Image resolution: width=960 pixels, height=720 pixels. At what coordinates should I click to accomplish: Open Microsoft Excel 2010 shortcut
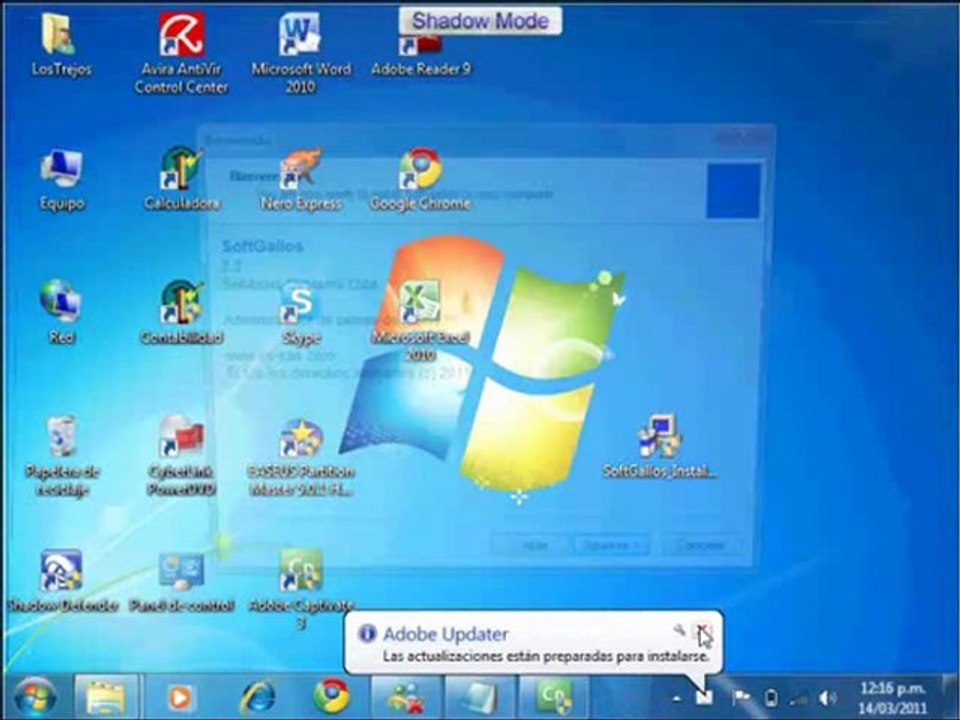(x=421, y=321)
